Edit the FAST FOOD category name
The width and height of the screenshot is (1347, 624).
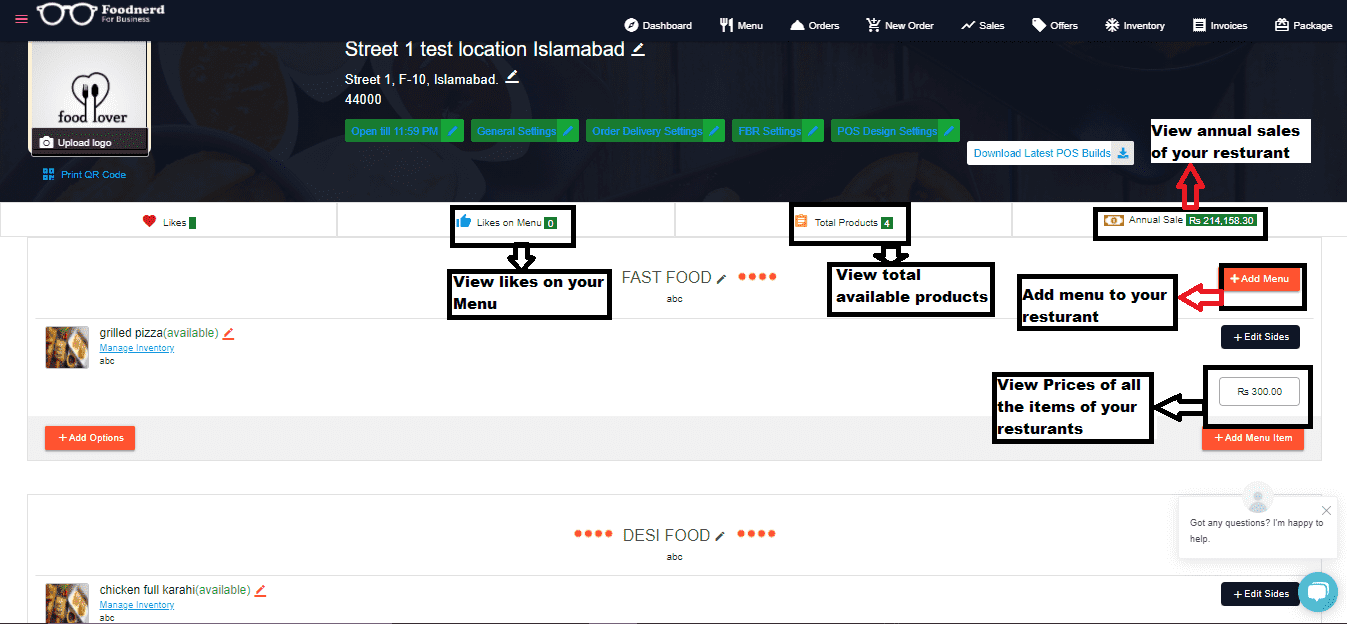(x=722, y=279)
